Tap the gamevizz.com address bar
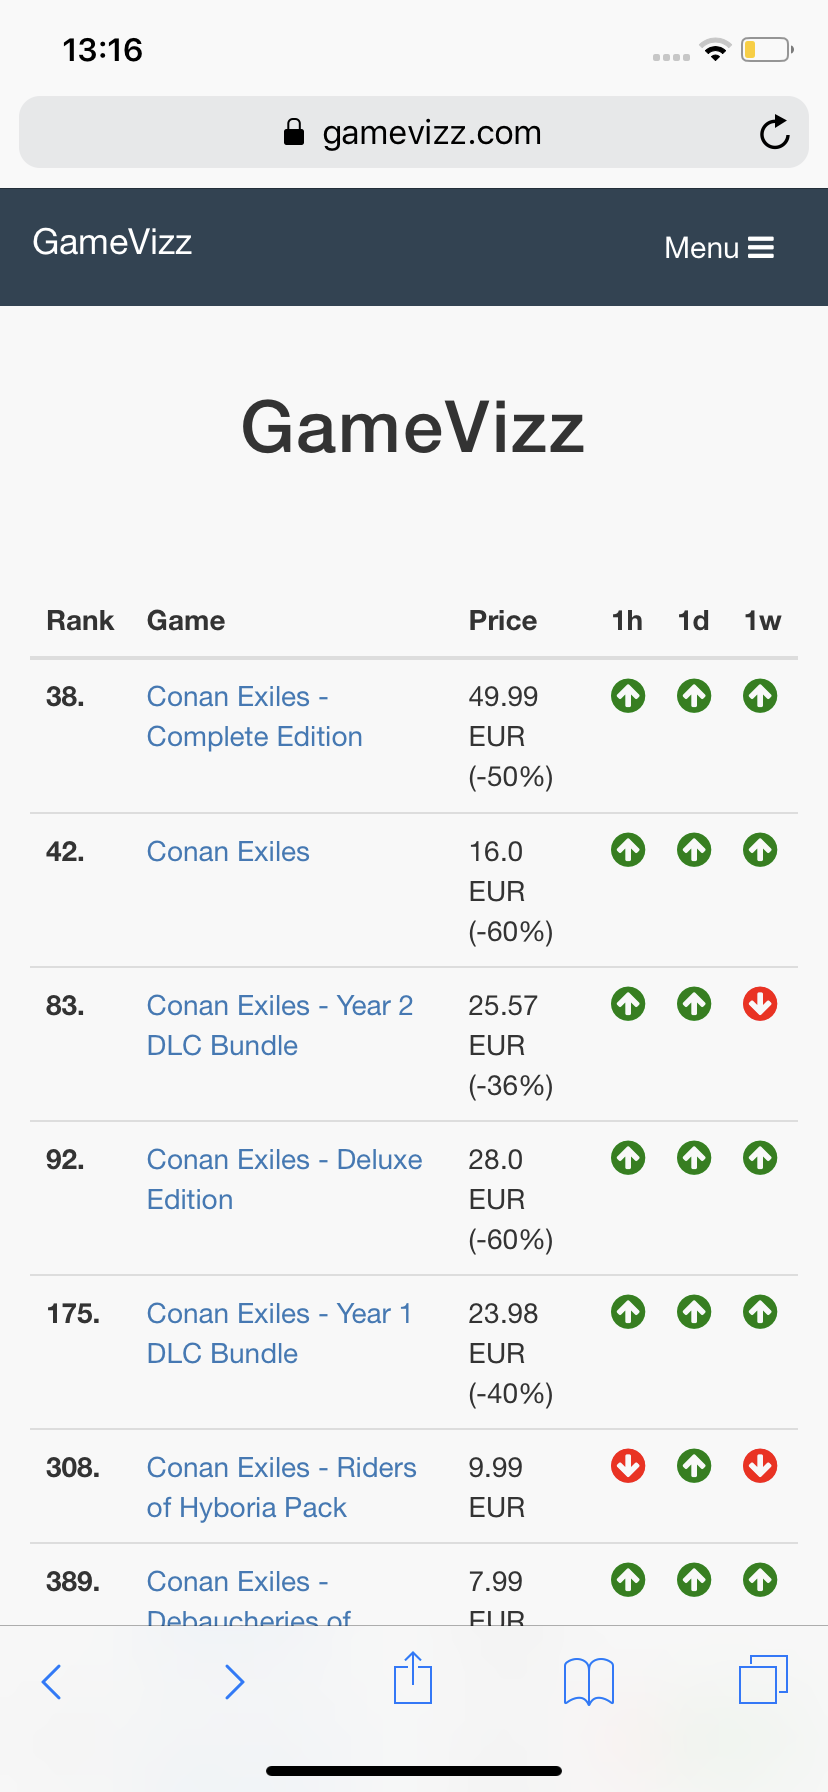Screen dimensions: 828x1792 [x=413, y=133]
